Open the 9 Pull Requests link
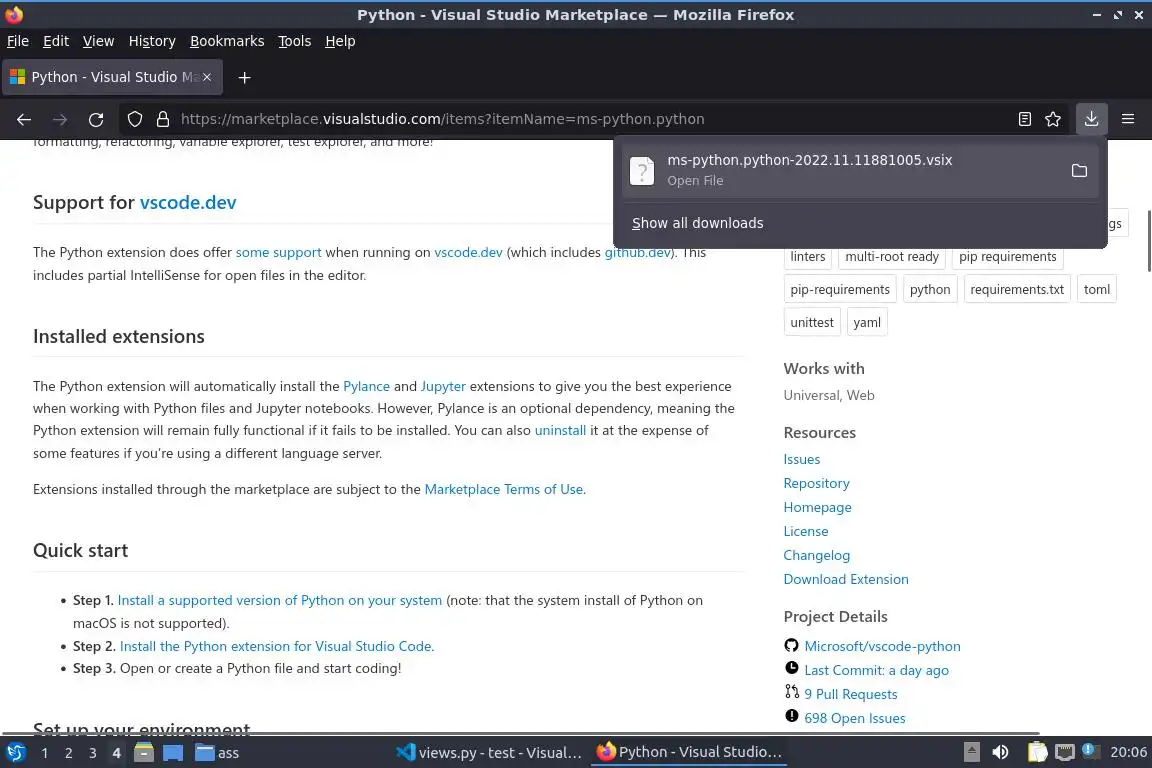 coord(850,695)
